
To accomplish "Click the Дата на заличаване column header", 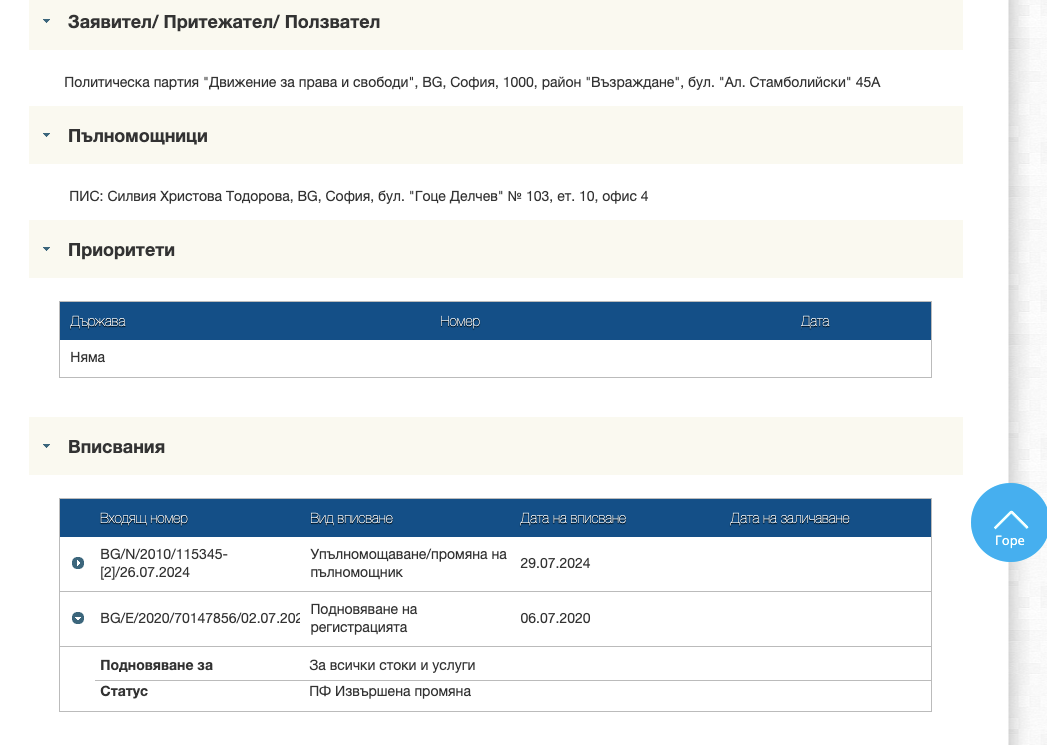I will point(789,519).
